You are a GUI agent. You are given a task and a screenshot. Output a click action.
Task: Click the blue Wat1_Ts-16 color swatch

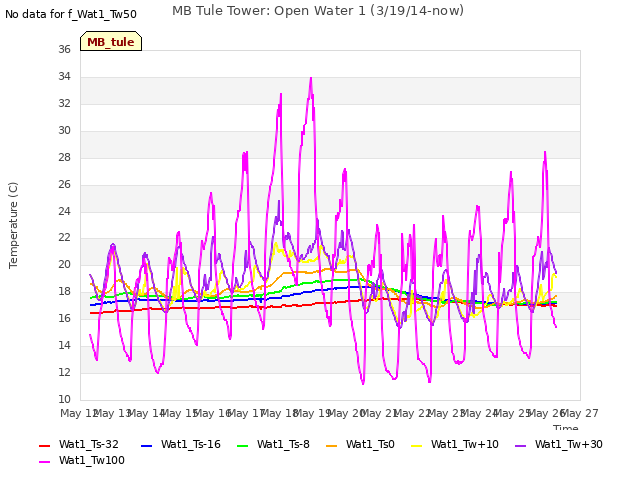[147, 446]
